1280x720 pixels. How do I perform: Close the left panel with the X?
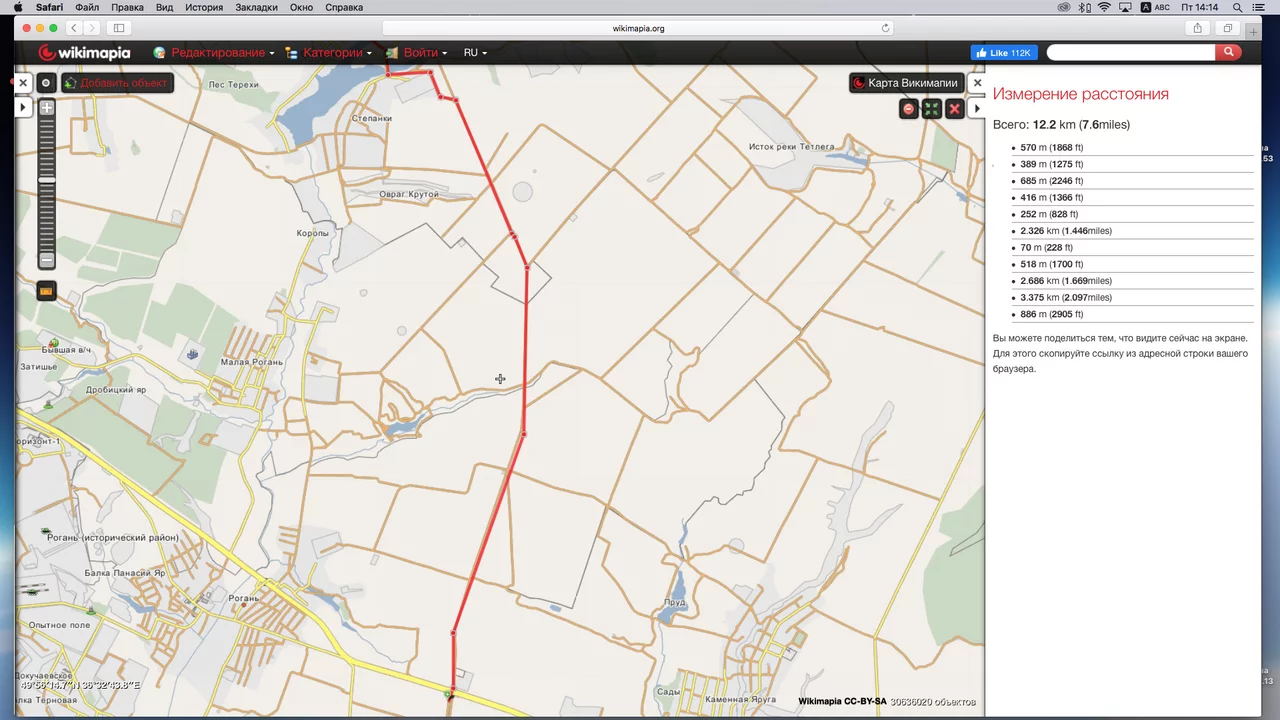[23, 83]
